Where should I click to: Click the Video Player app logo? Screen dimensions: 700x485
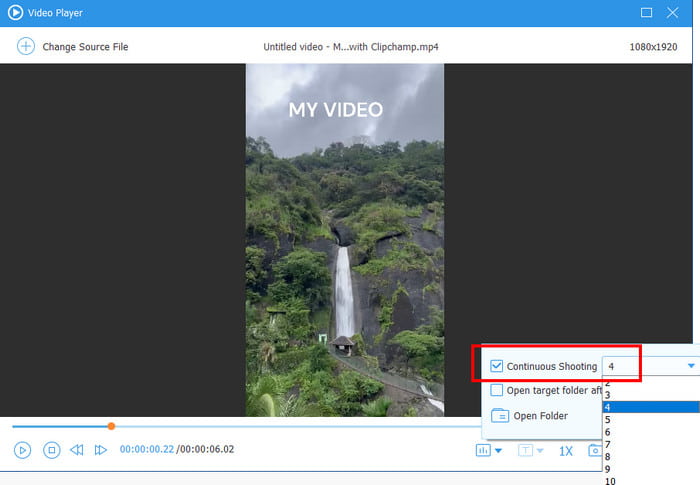coord(14,12)
